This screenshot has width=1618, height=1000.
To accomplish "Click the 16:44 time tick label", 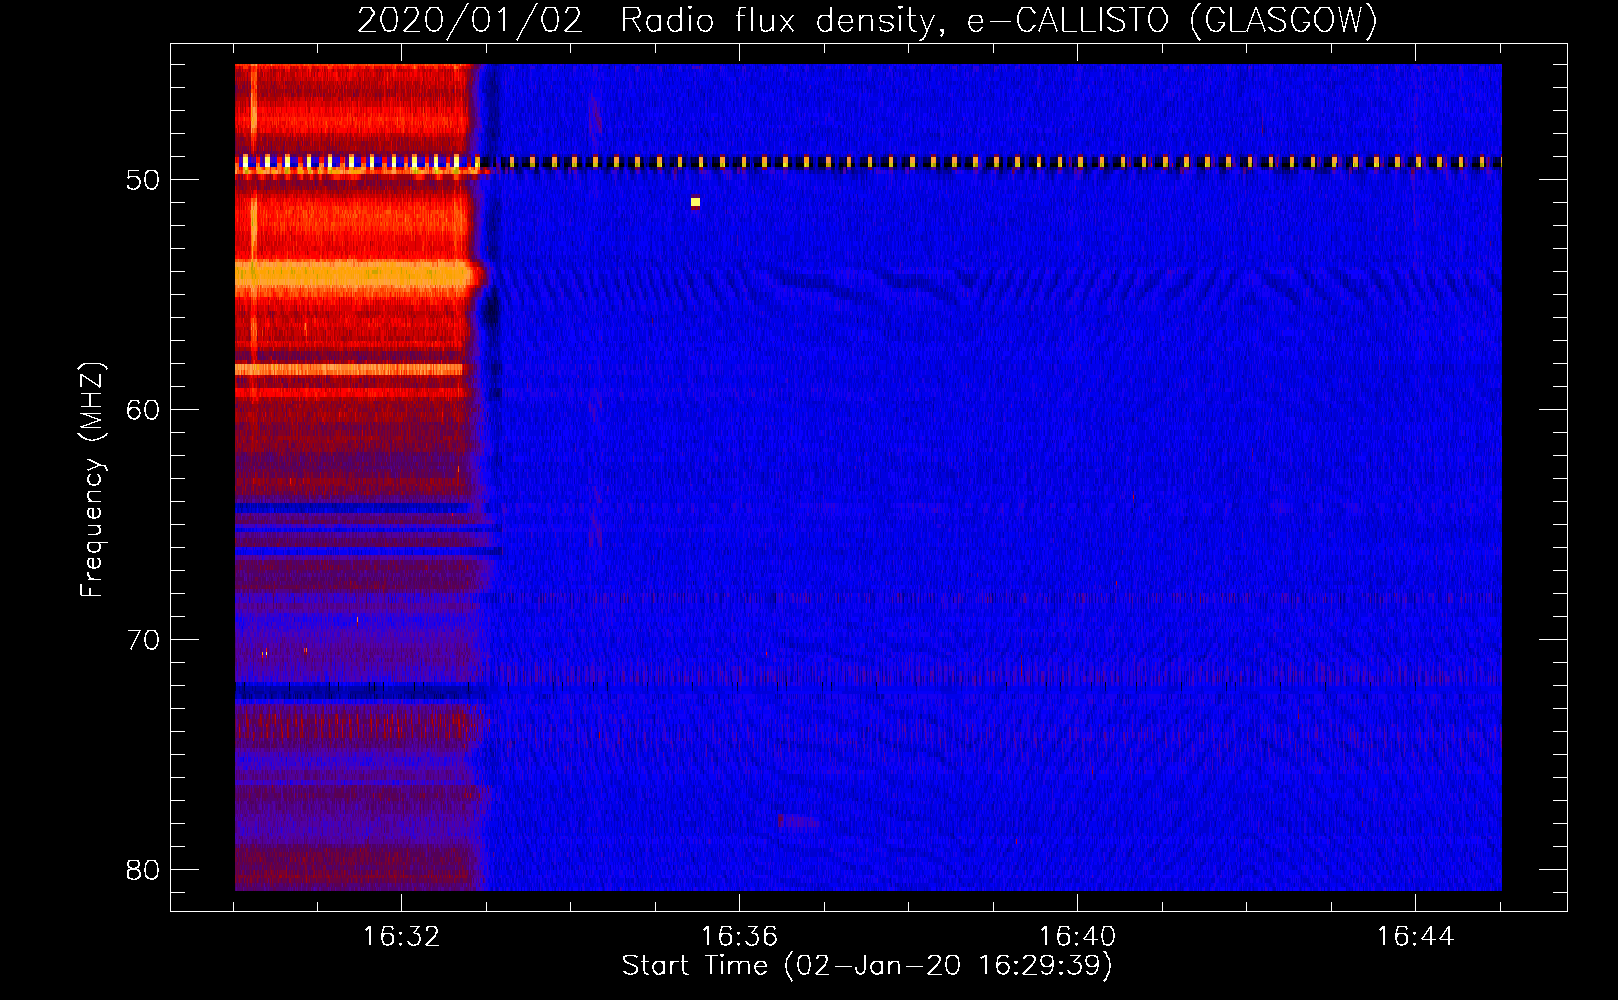I will pyautogui.click(x=1415, y=937).
